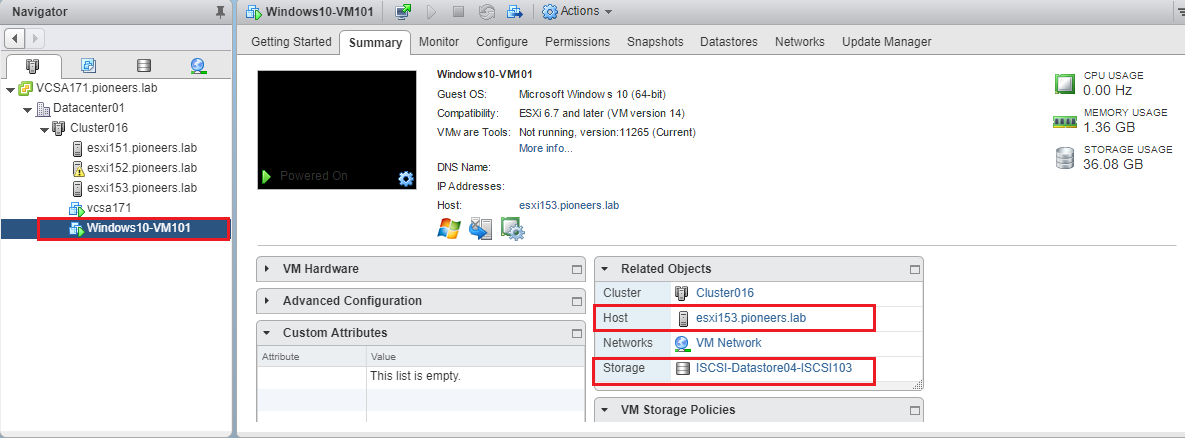Open the VM console thumbnail
Viewport: 1185px width, 438px height.
[x=337, y=130]
